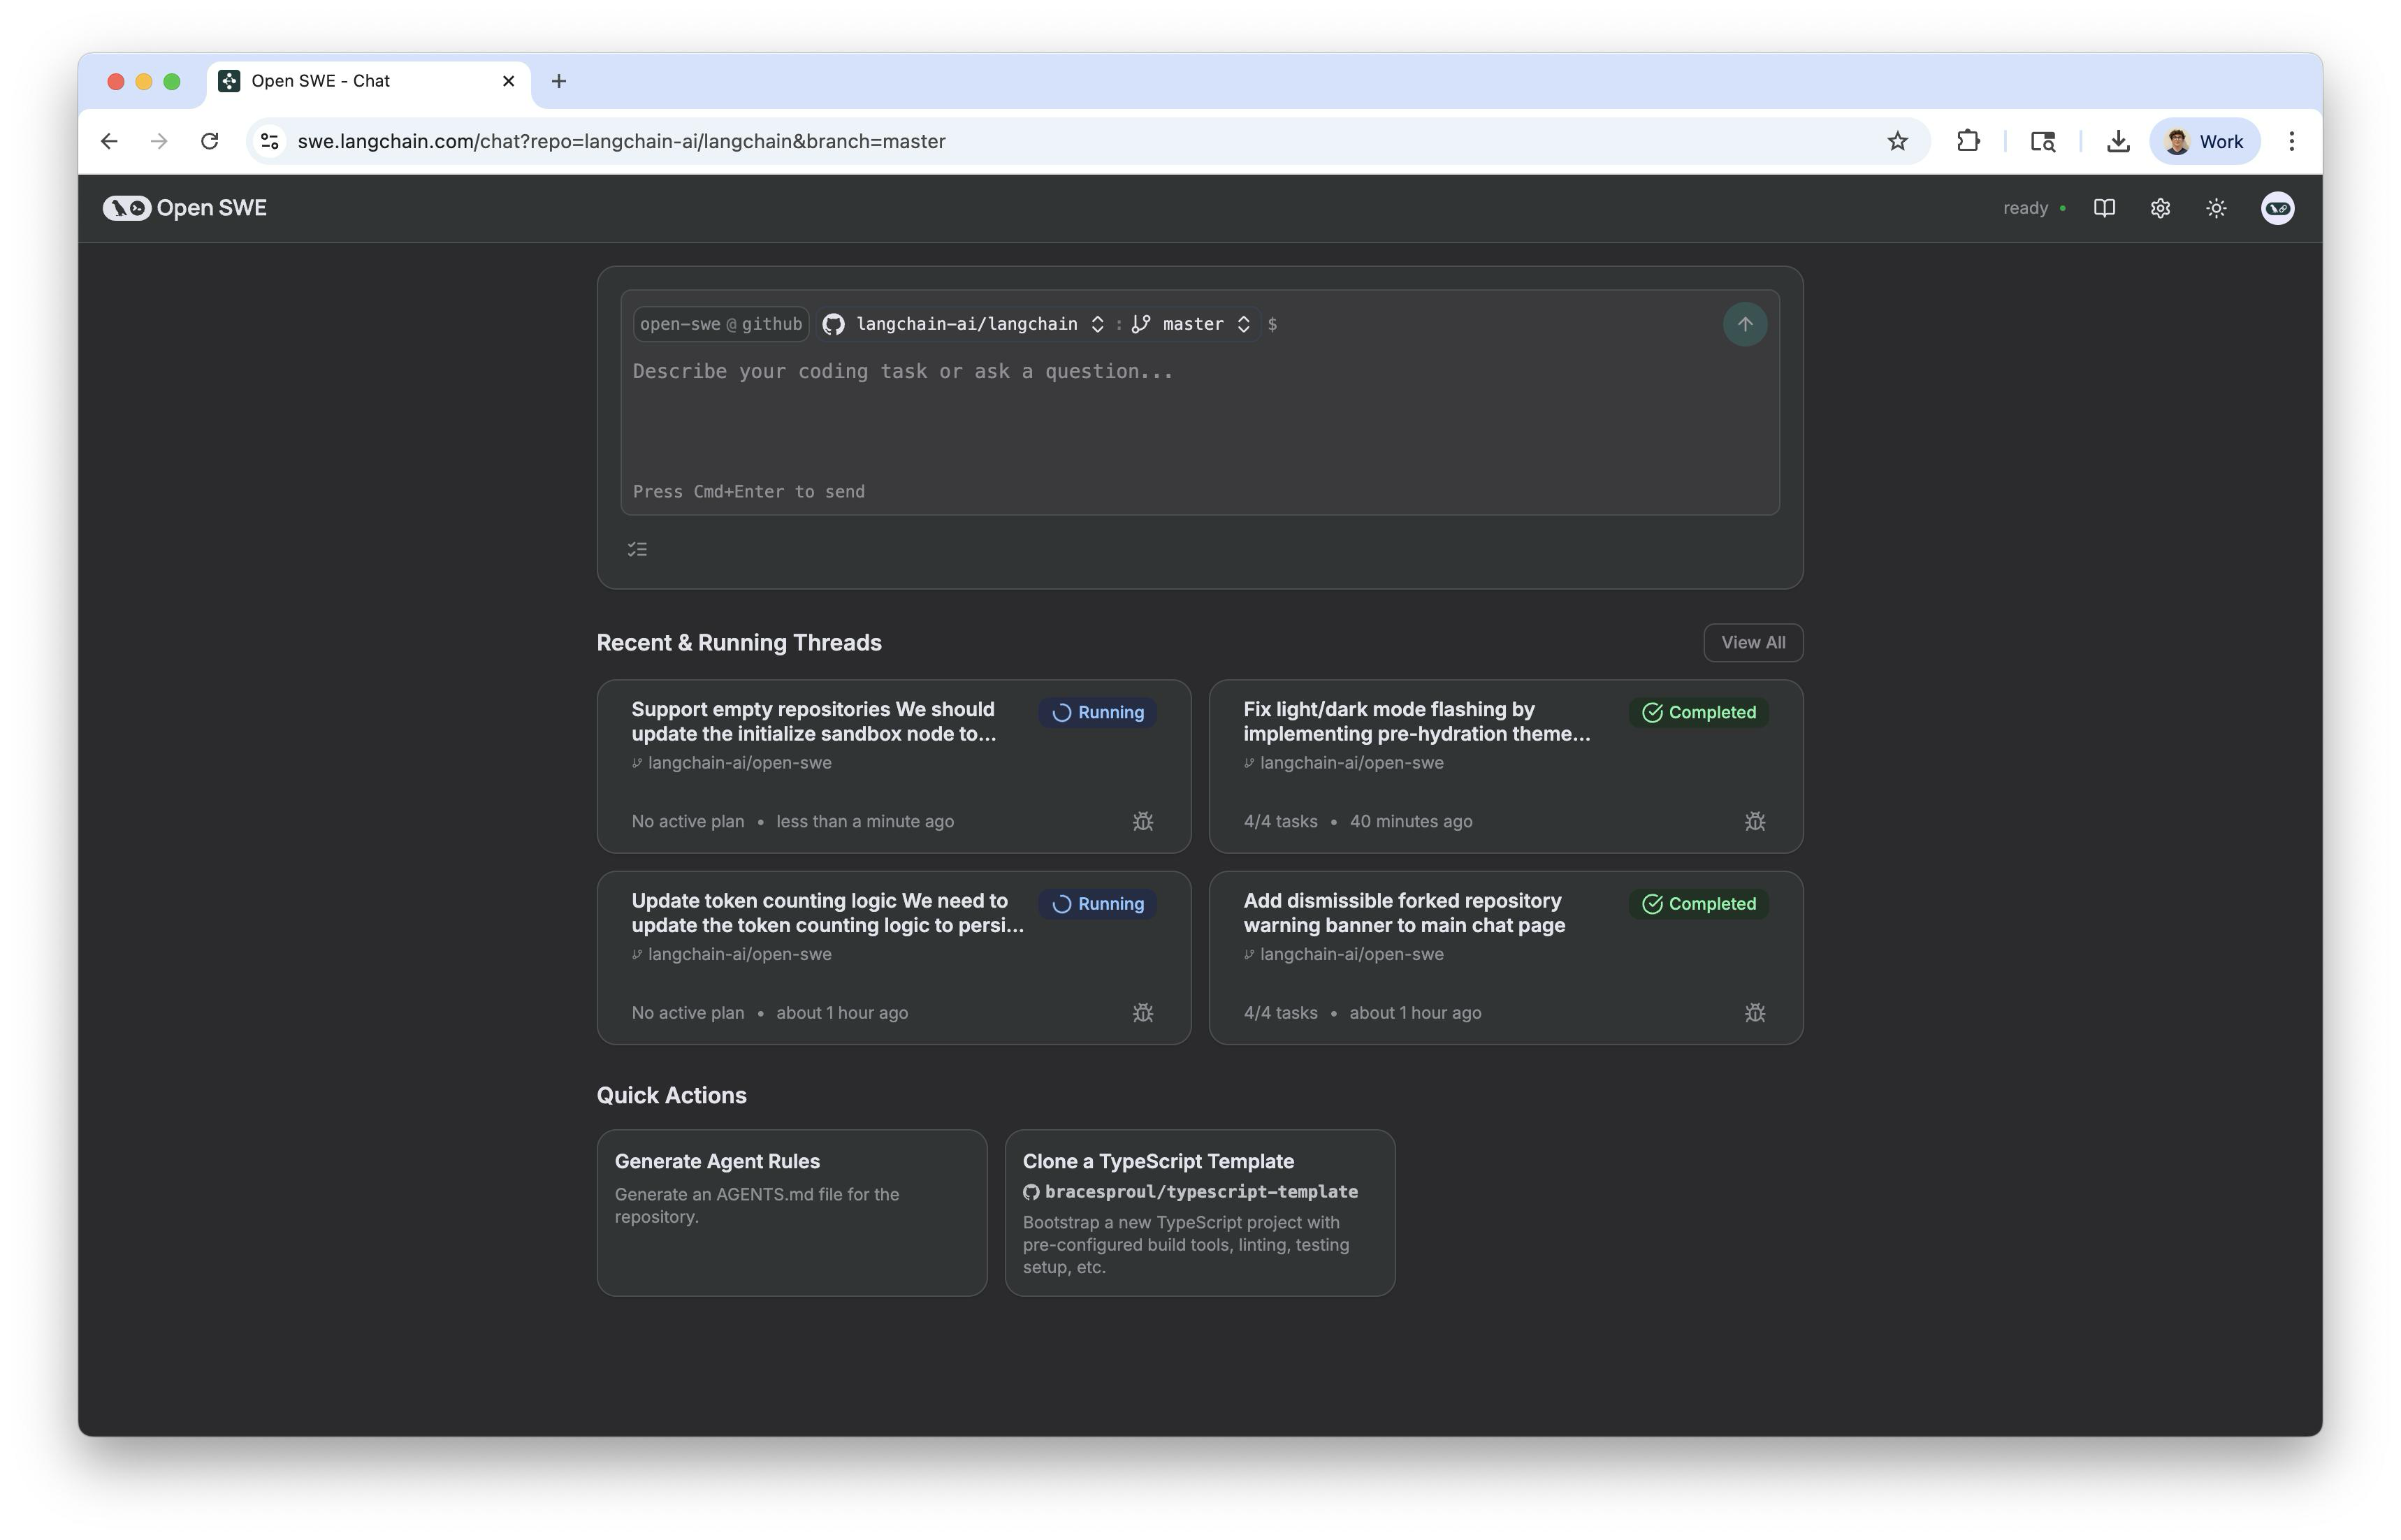Open debug icon on Add dismissible banner thread
The image size is (2401, 1540).
pyautogui.click(x=1754, y=1013)
